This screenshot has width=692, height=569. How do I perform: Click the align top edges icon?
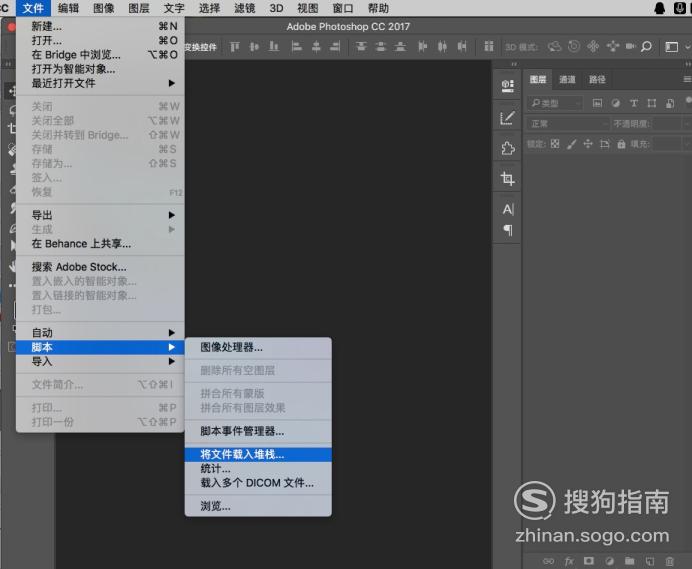[235, 46]
